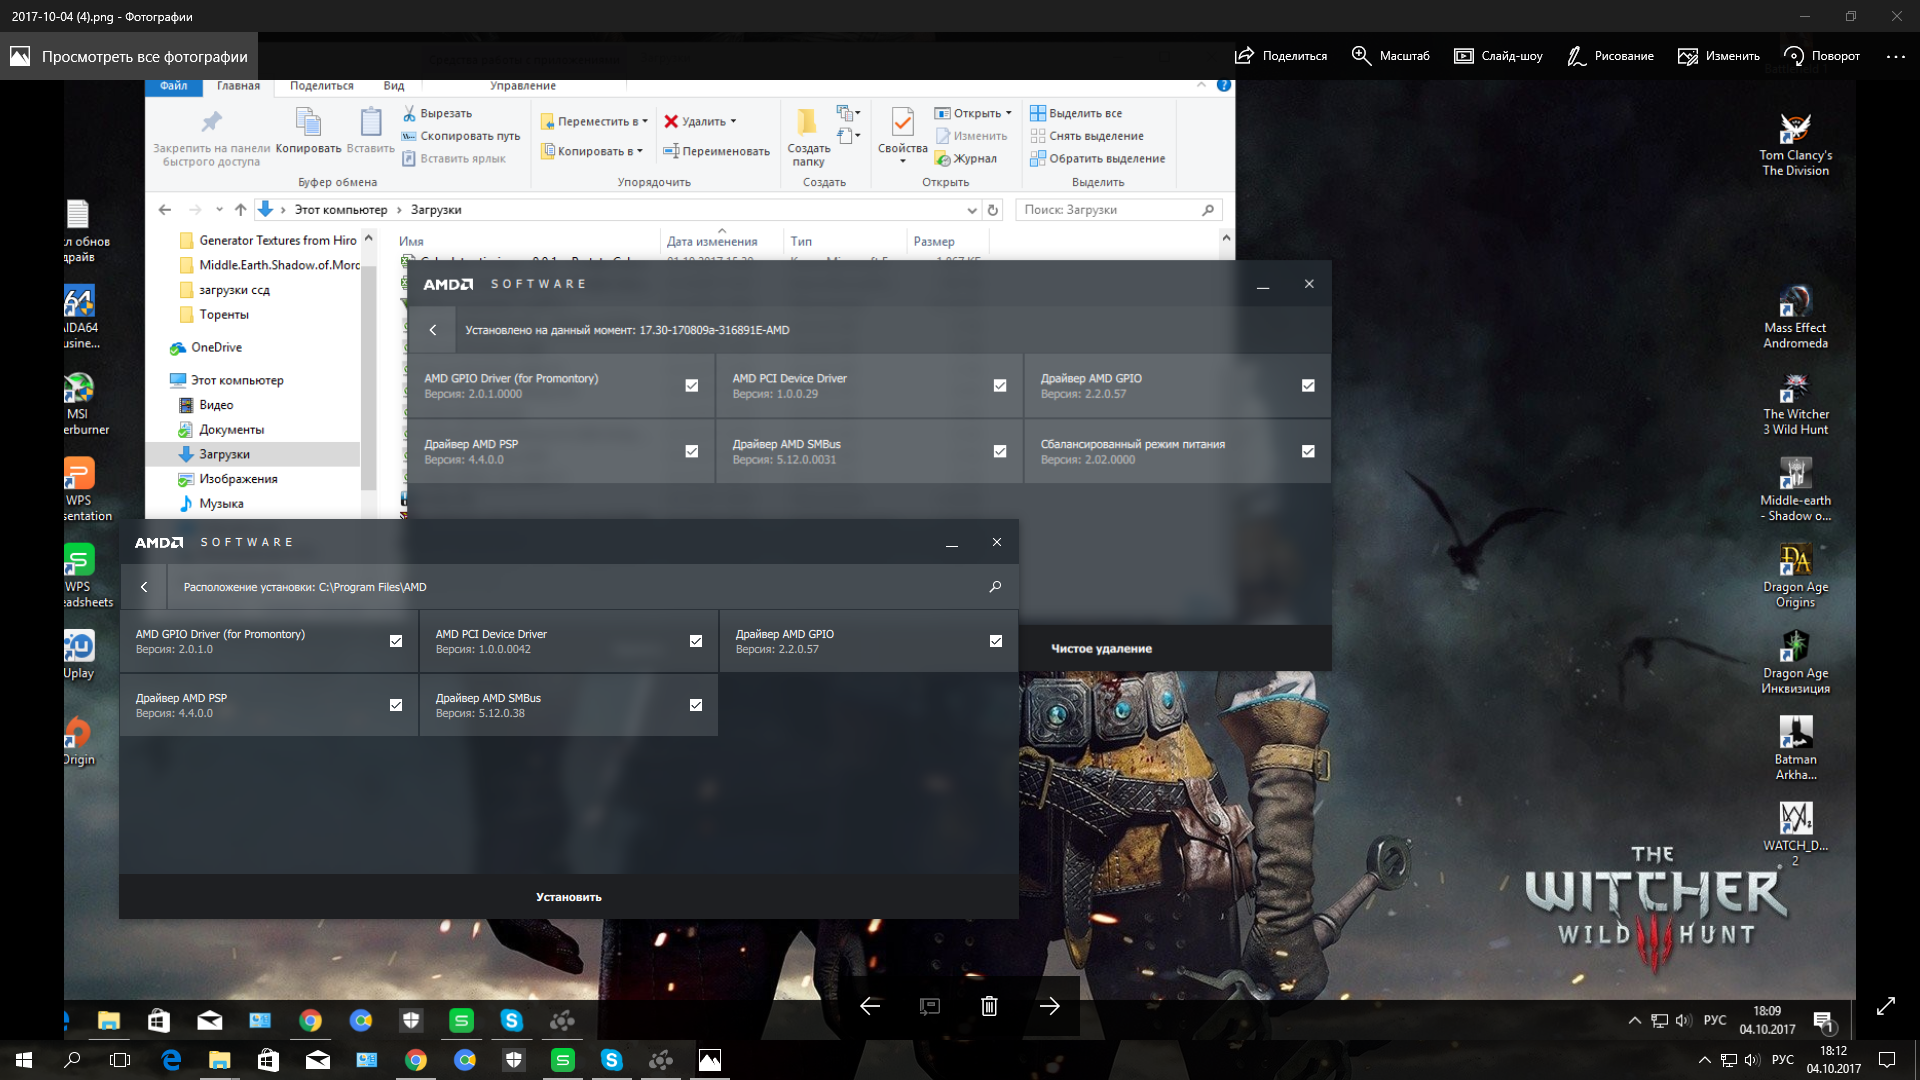Click the Rotate image icon

(1794, 56)
